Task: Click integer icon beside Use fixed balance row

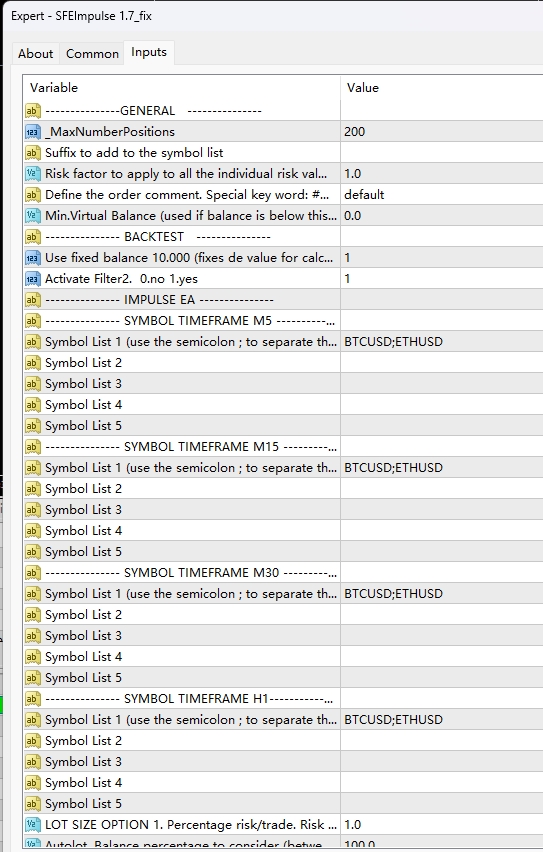Action: click(x=33, y=258)
